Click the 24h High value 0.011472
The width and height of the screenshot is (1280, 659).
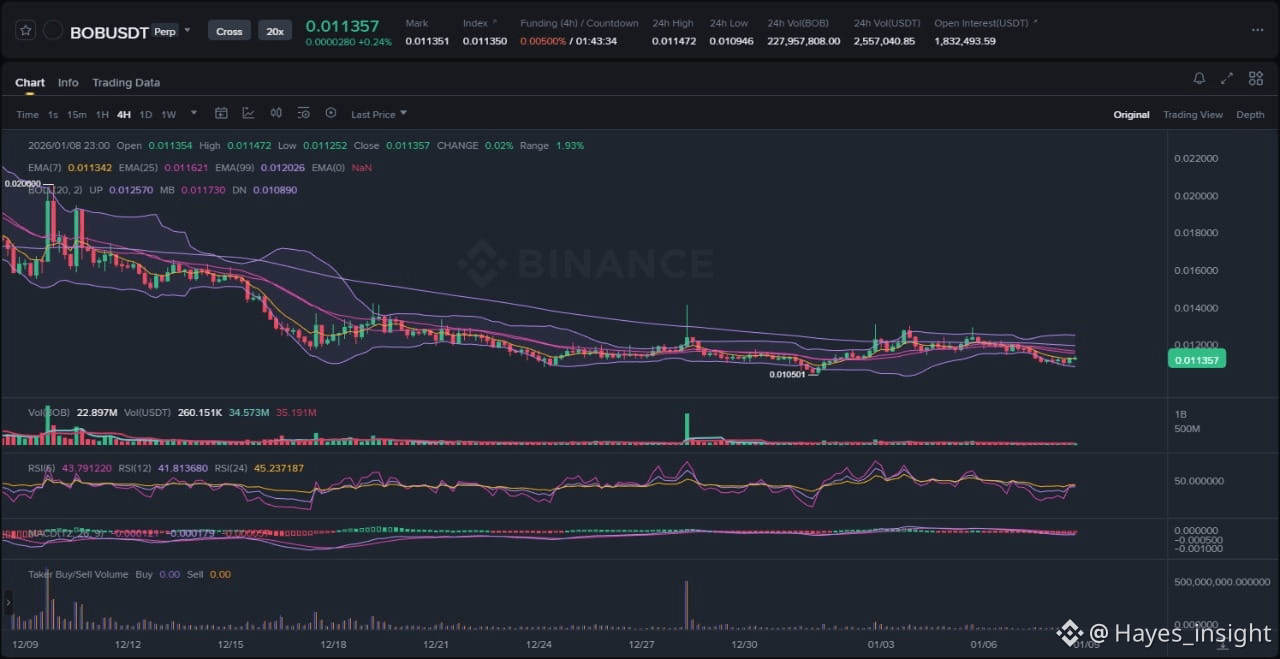(x=674, y=41)
